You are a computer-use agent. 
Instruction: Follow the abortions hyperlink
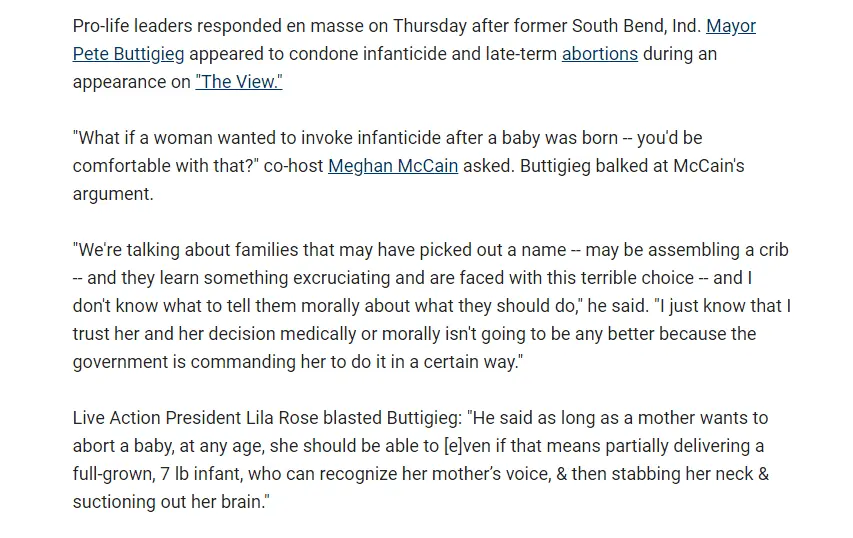pyautogui.click(x=599, y=54)
